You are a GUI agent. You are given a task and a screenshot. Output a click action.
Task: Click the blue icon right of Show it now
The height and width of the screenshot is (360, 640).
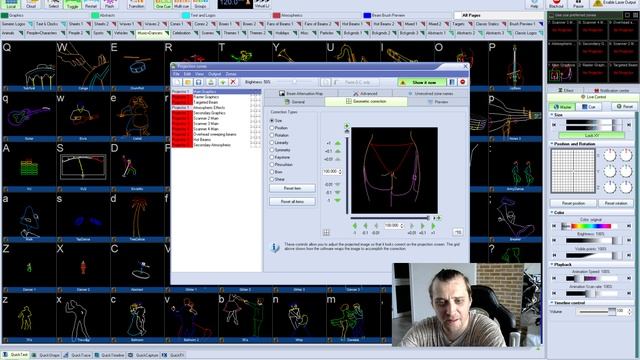click(x=452, y=82)
